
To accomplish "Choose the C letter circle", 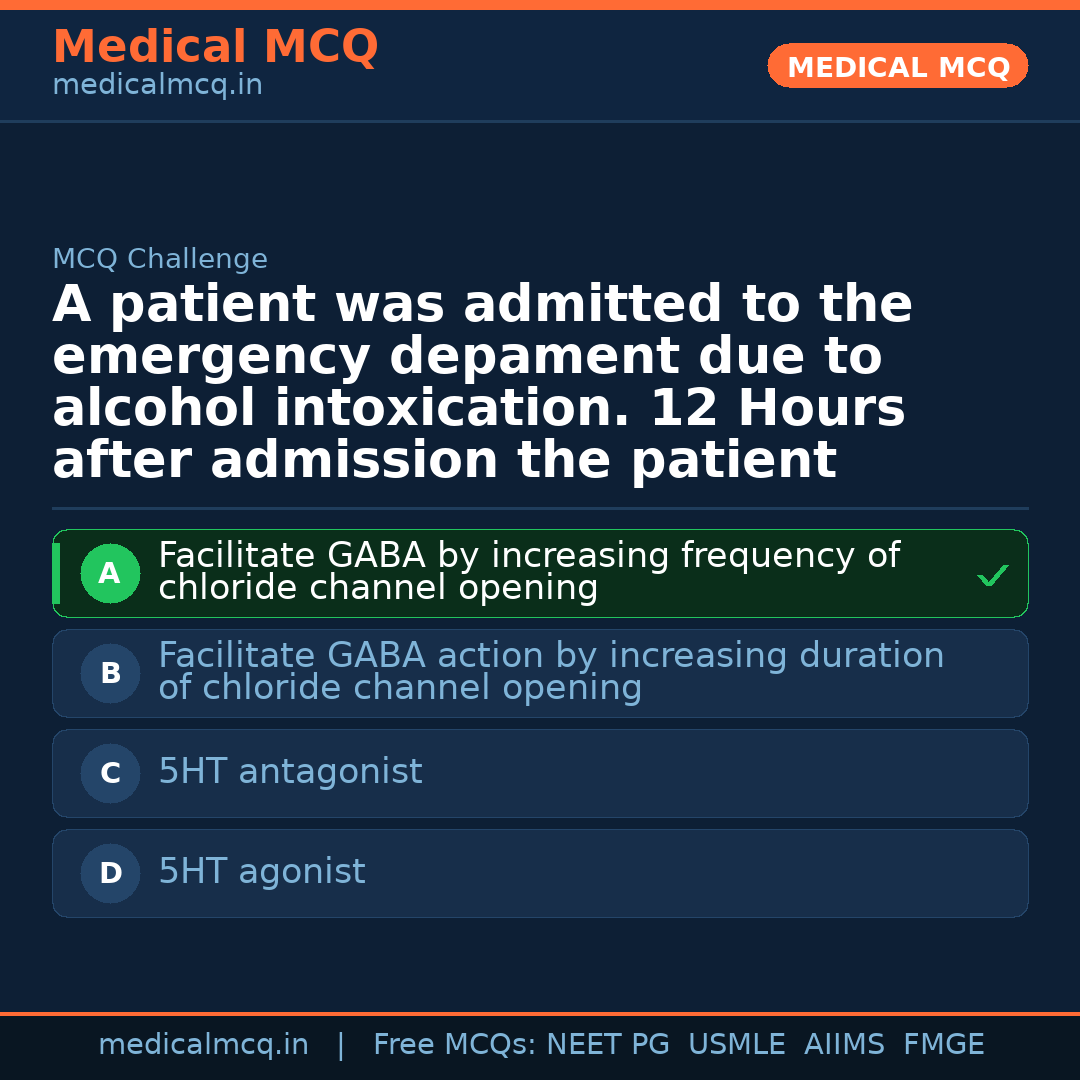I will click(x=110, y=774).
